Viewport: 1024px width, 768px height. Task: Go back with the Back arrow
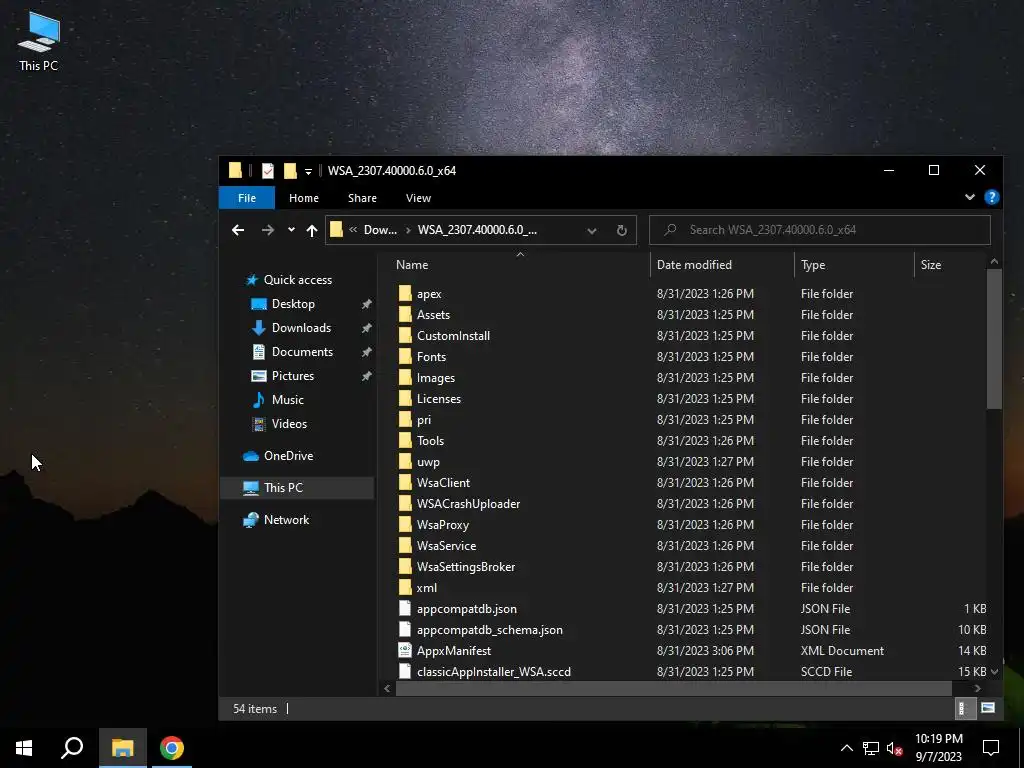click(238, 230)
